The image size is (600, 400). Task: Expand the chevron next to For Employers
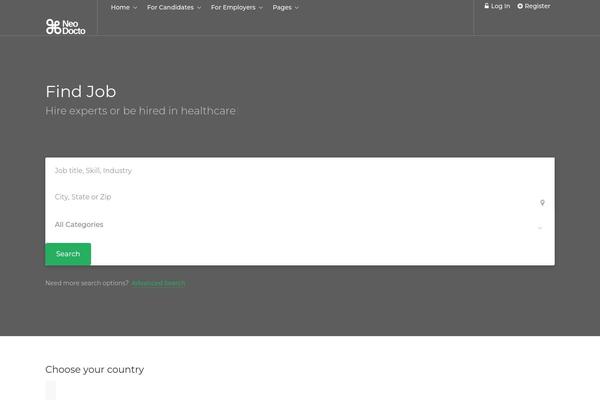pos(261,8)
